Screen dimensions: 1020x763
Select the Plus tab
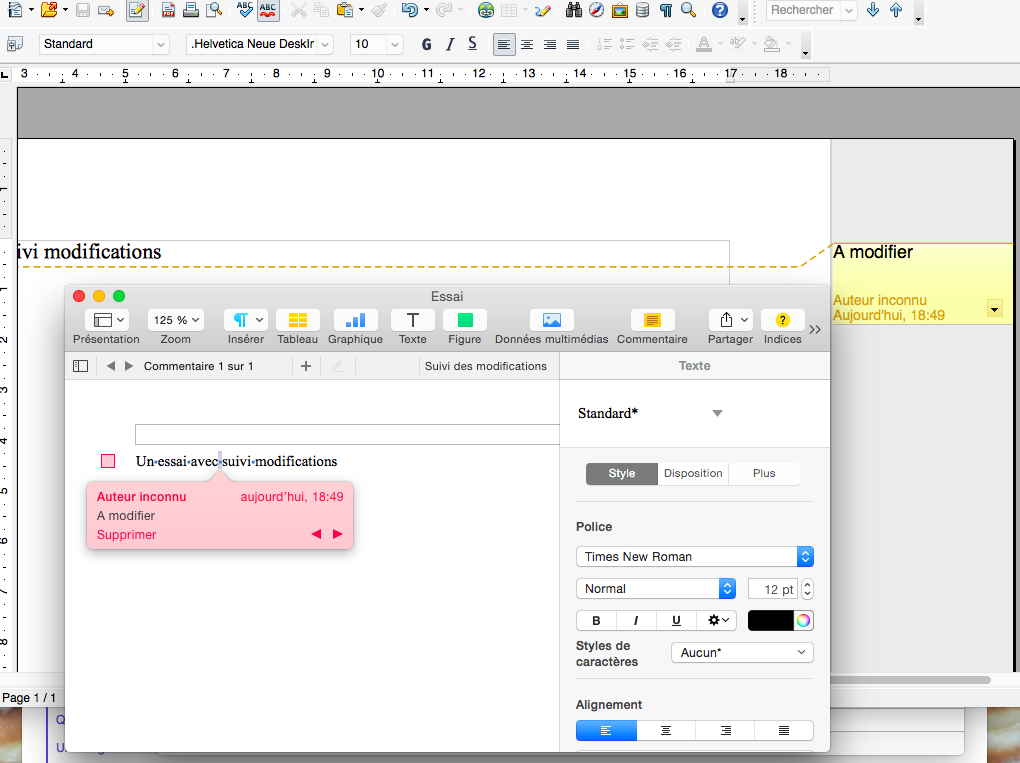coord(764,474)
